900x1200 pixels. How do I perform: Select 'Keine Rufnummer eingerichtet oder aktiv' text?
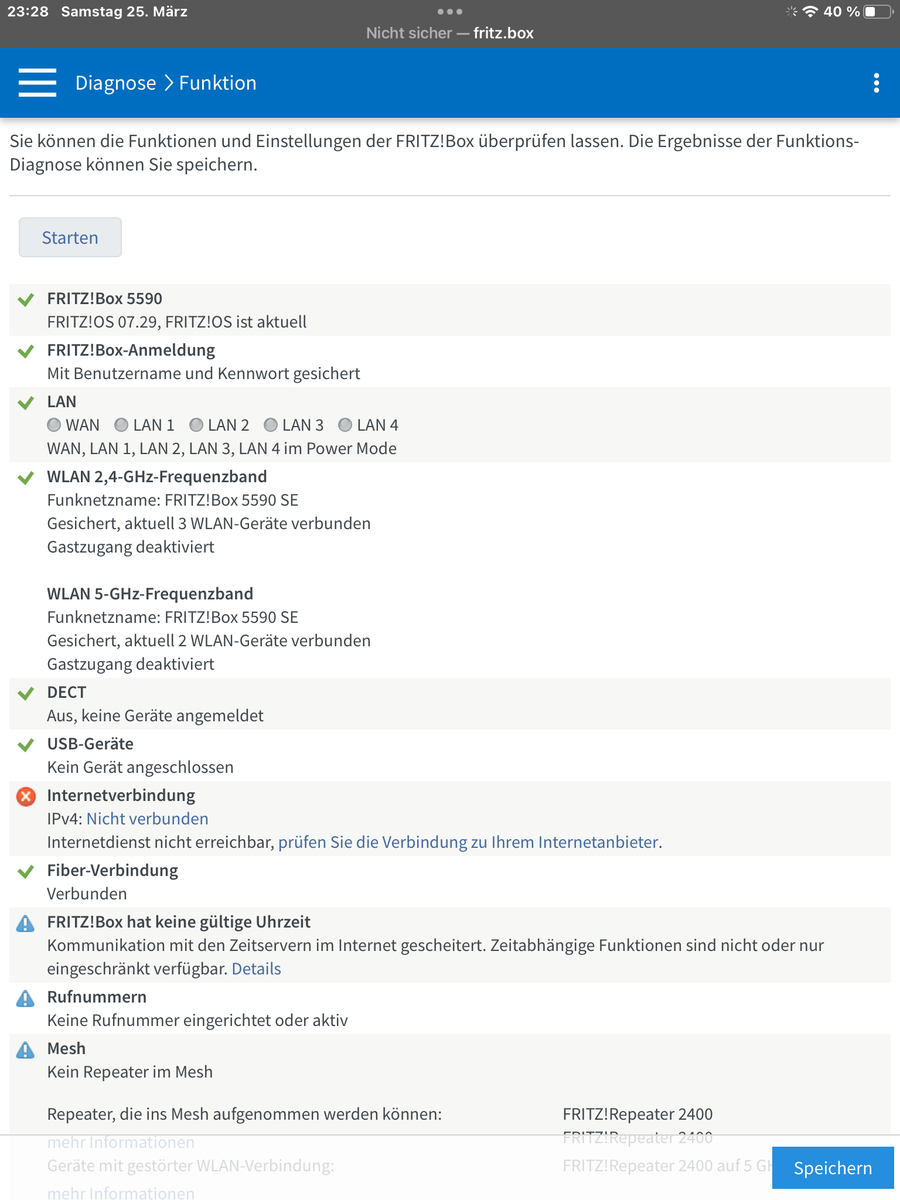pos(197,1020)
